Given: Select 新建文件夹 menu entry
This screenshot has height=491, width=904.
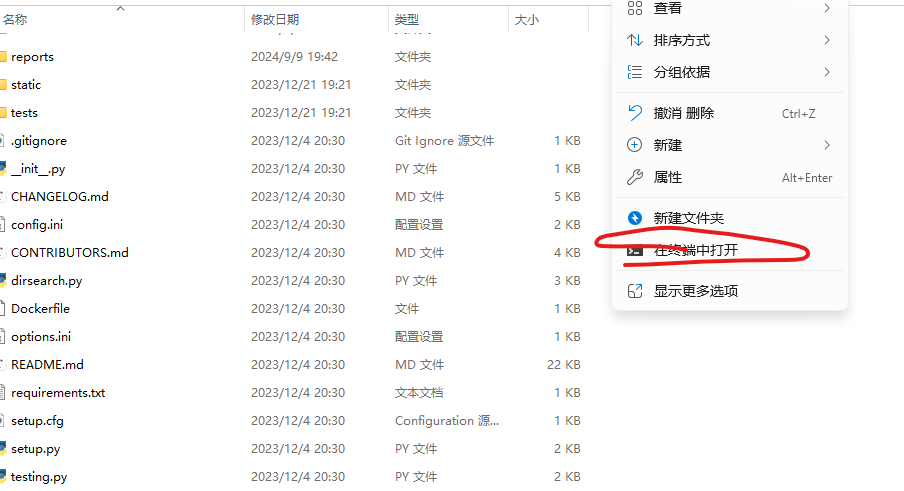Looking at the screenshot, I should [730, 218].
